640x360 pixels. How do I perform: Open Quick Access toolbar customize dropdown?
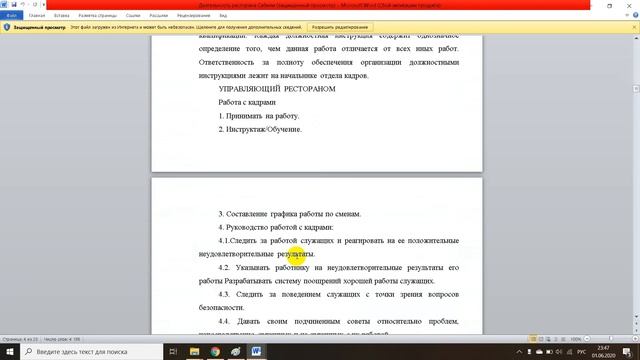43,4
